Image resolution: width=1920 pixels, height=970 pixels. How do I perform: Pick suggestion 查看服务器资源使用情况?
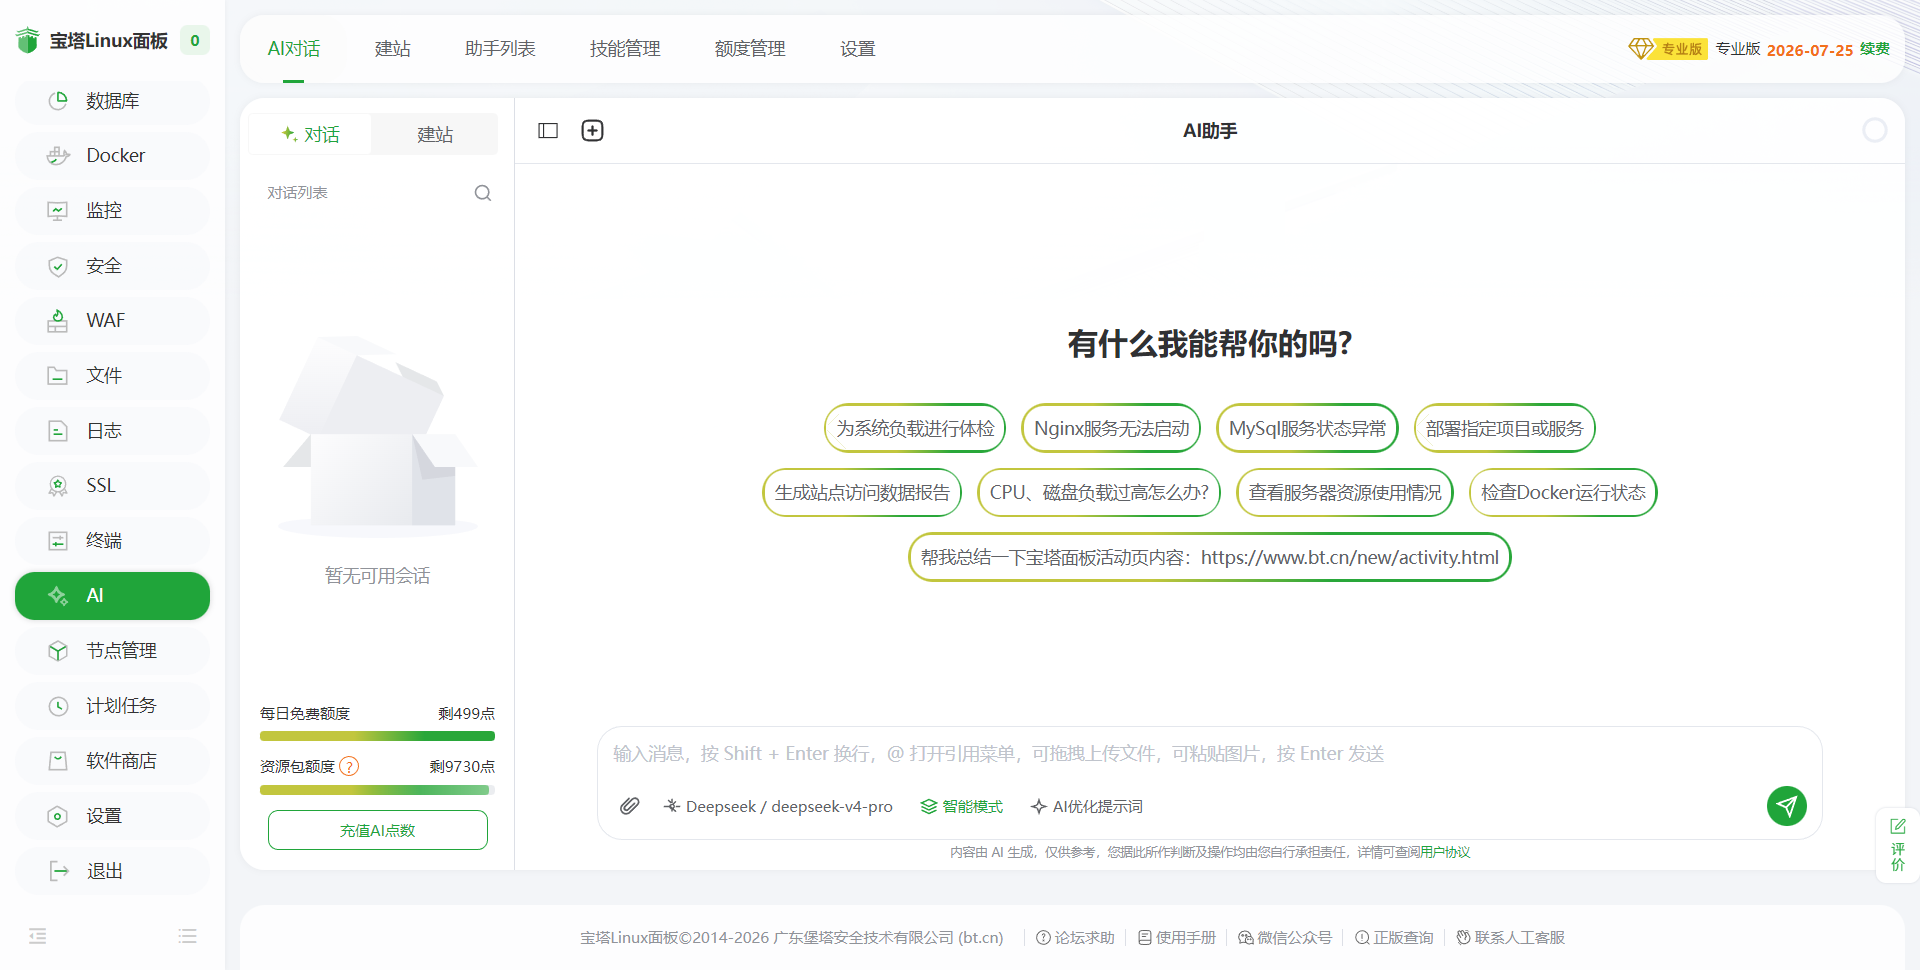1345,493
